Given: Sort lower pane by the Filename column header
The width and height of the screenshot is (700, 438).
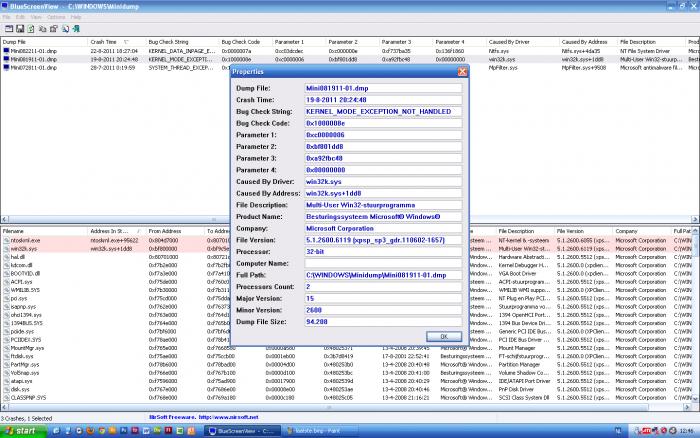Looking at the screenshot, I should (44, 231).
